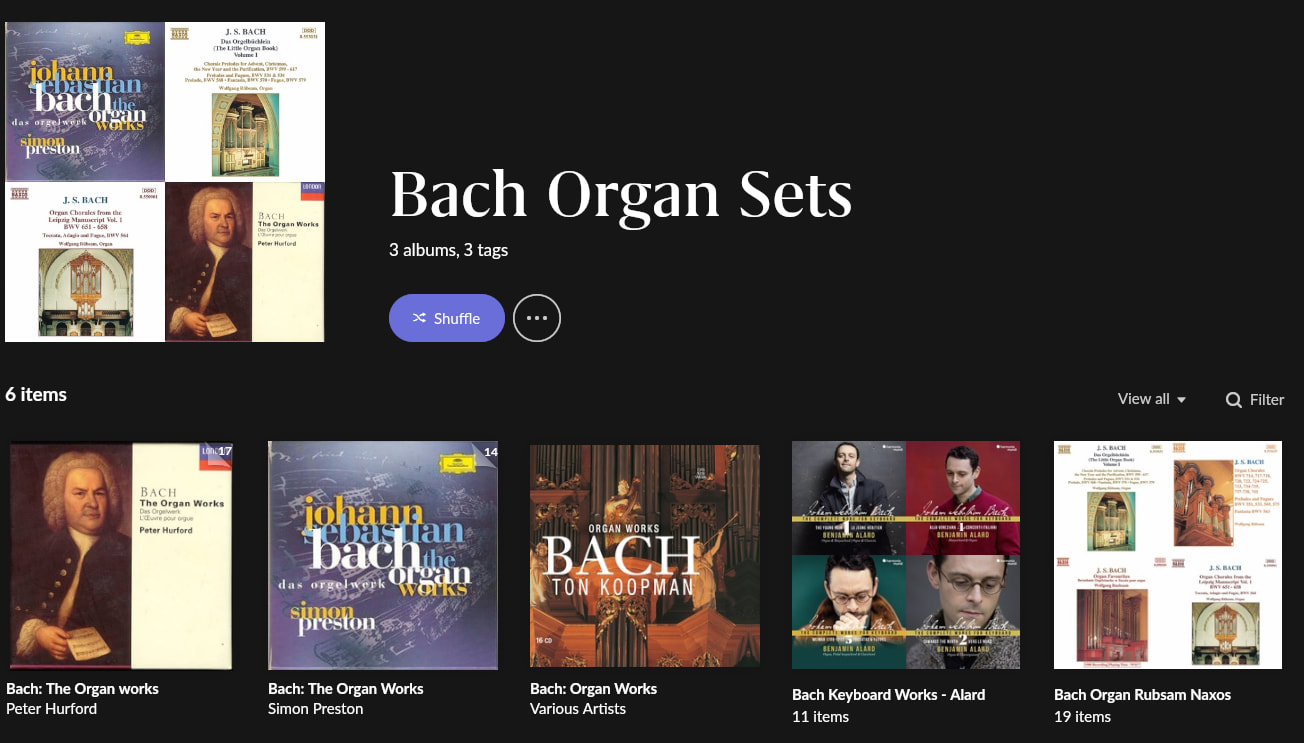Click the 'Bach: Organ Works' album title

pos(593,689)
